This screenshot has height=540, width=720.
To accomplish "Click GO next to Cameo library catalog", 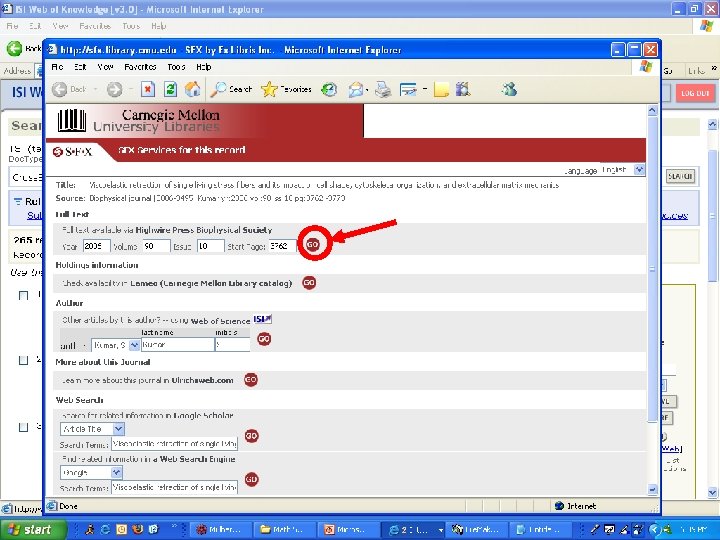I will pos(309,283).
